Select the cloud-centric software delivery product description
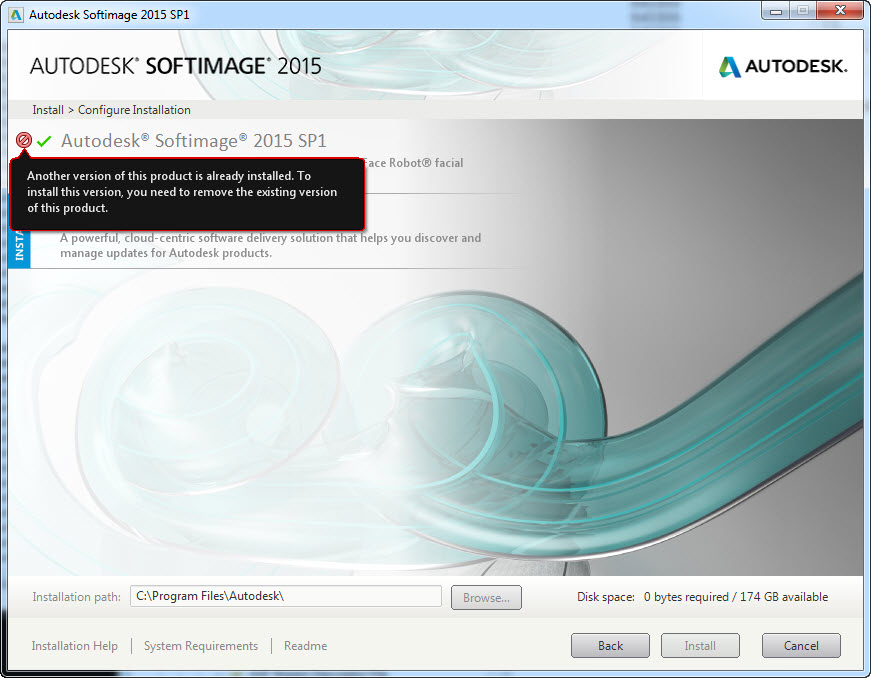 click(x=270, y=246)
